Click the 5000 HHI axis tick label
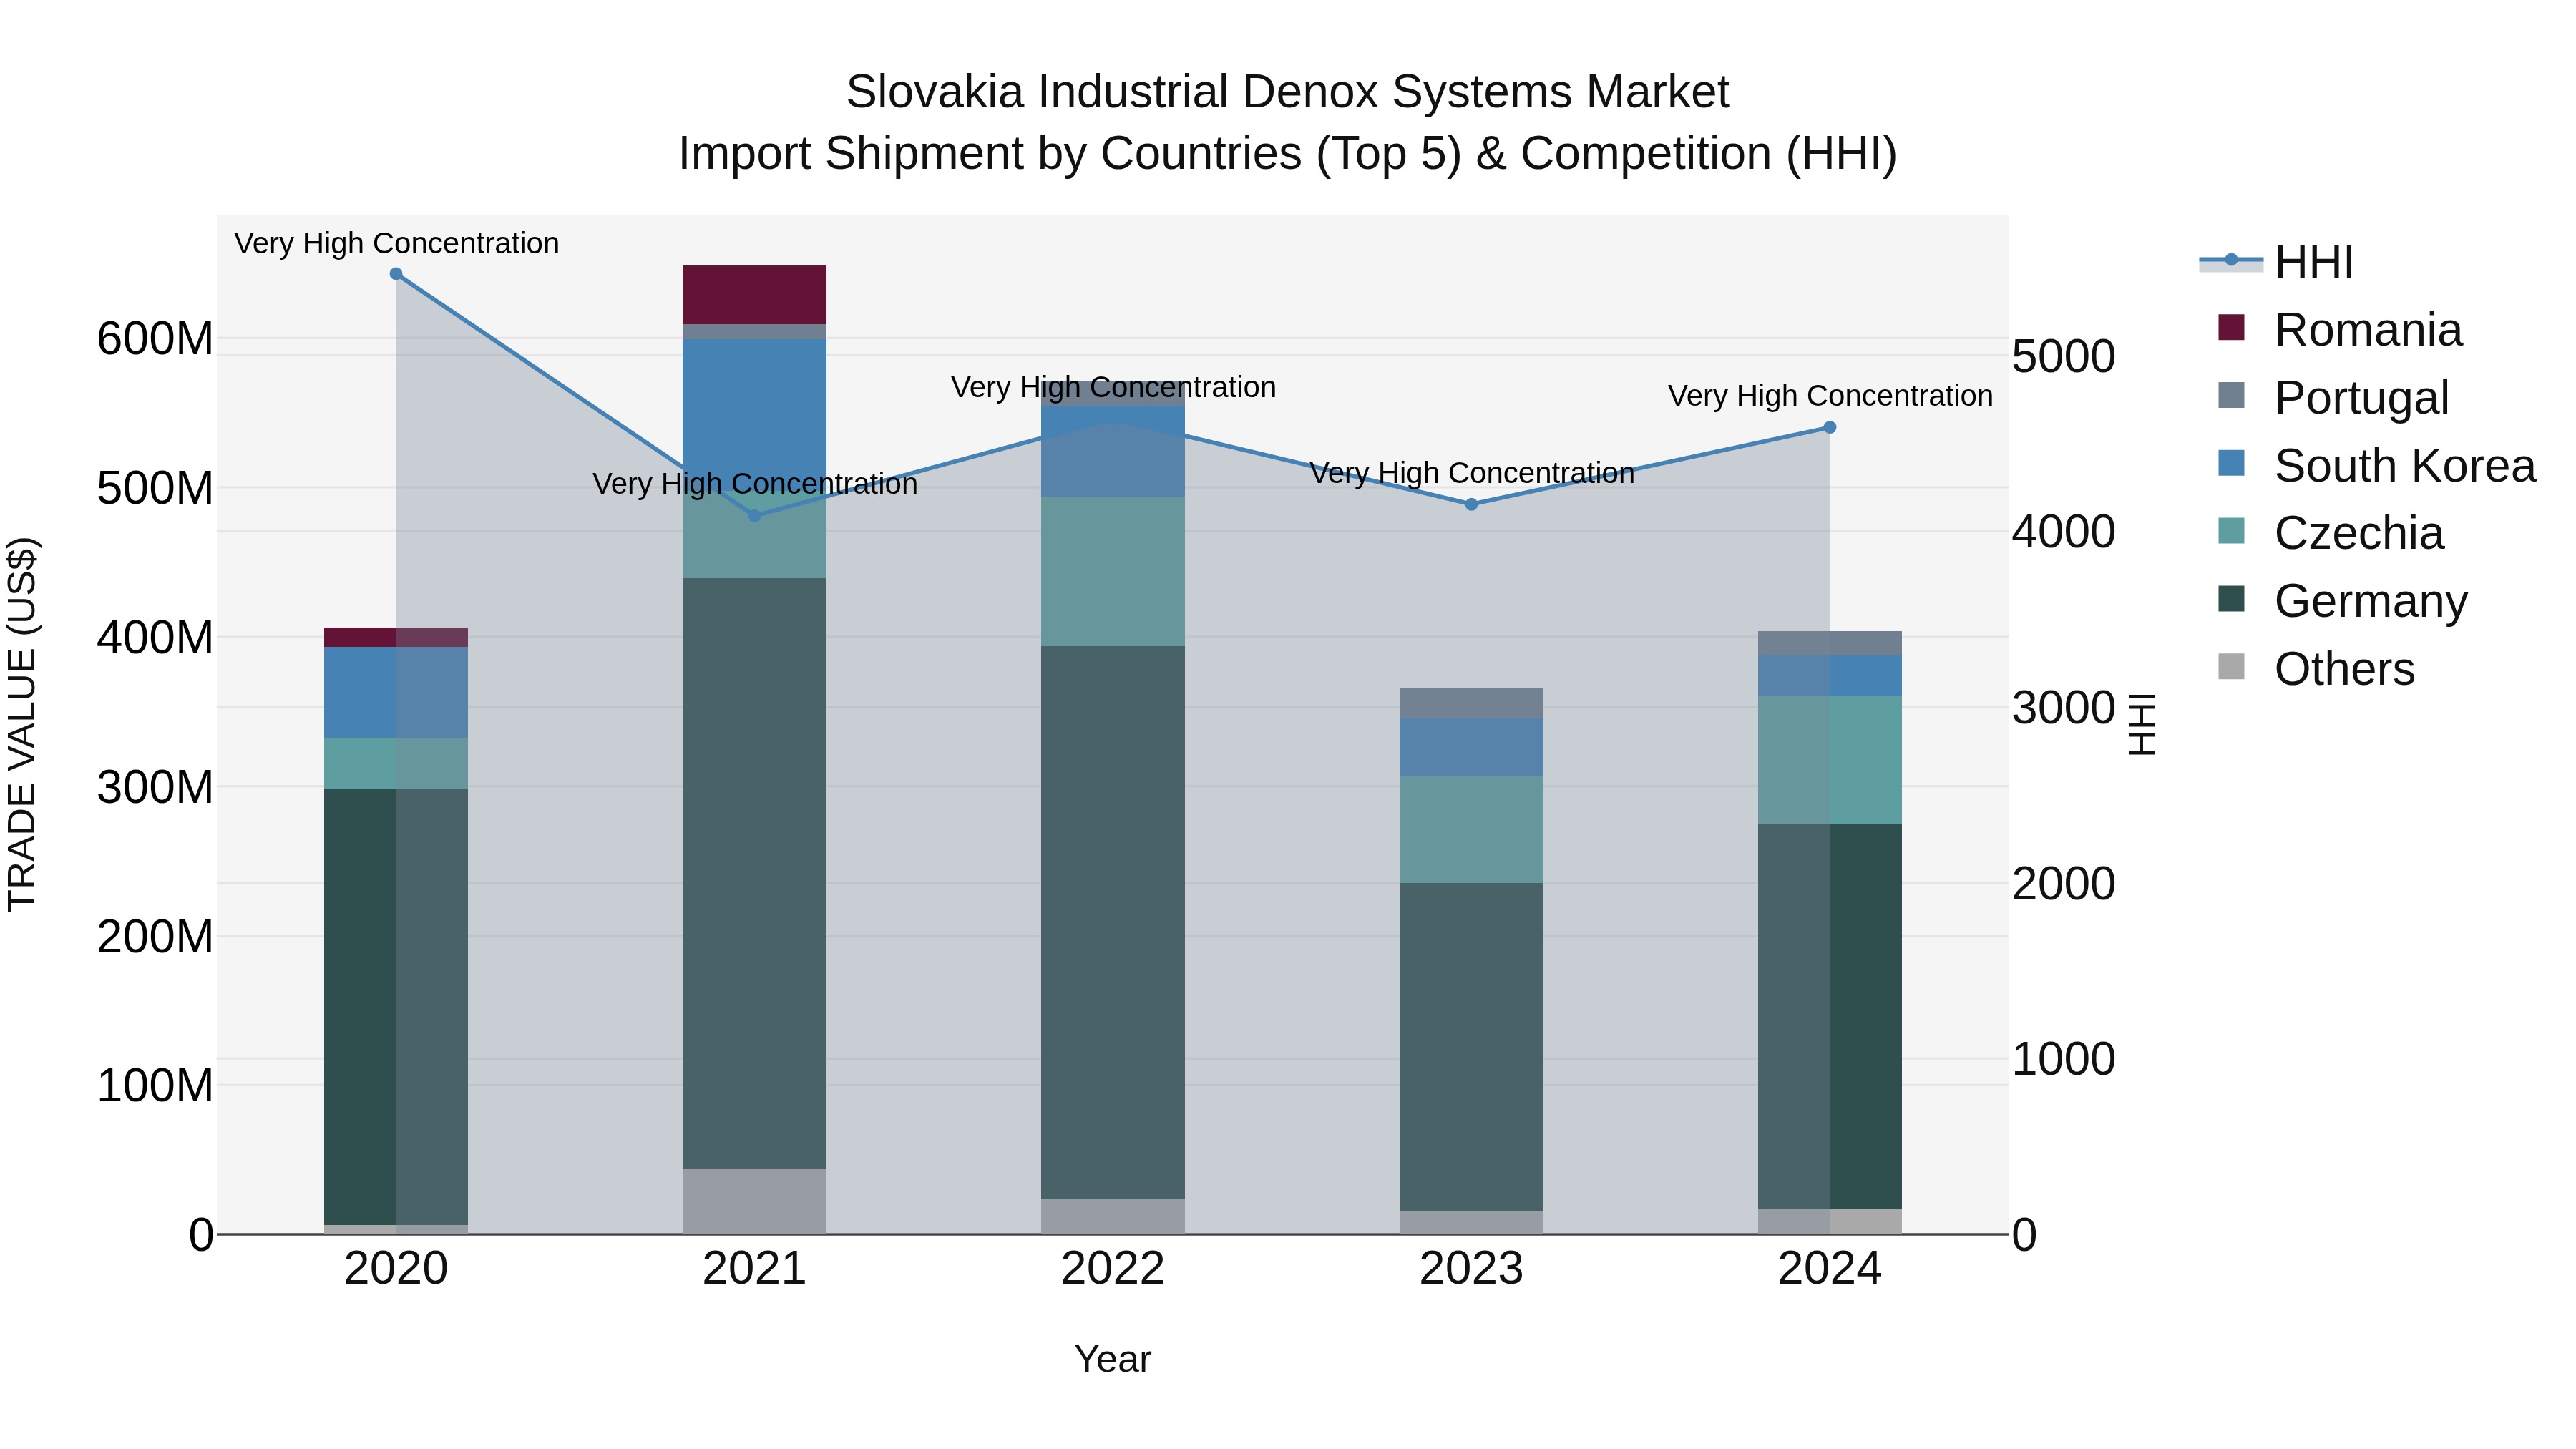Screen dimensions: 2576x1449 click(2064, 356)
